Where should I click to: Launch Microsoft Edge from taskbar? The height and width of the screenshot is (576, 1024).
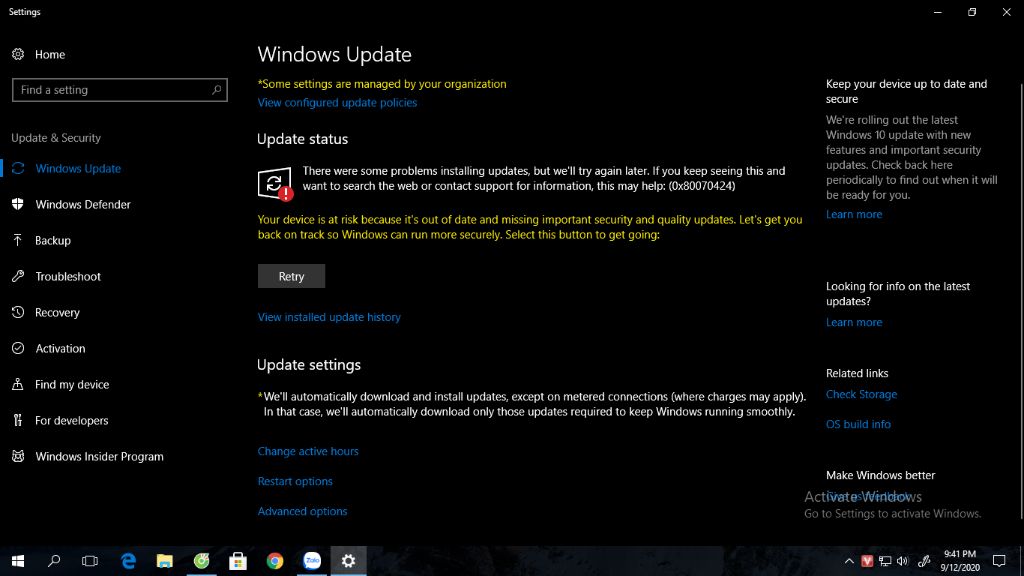(129, 560)
